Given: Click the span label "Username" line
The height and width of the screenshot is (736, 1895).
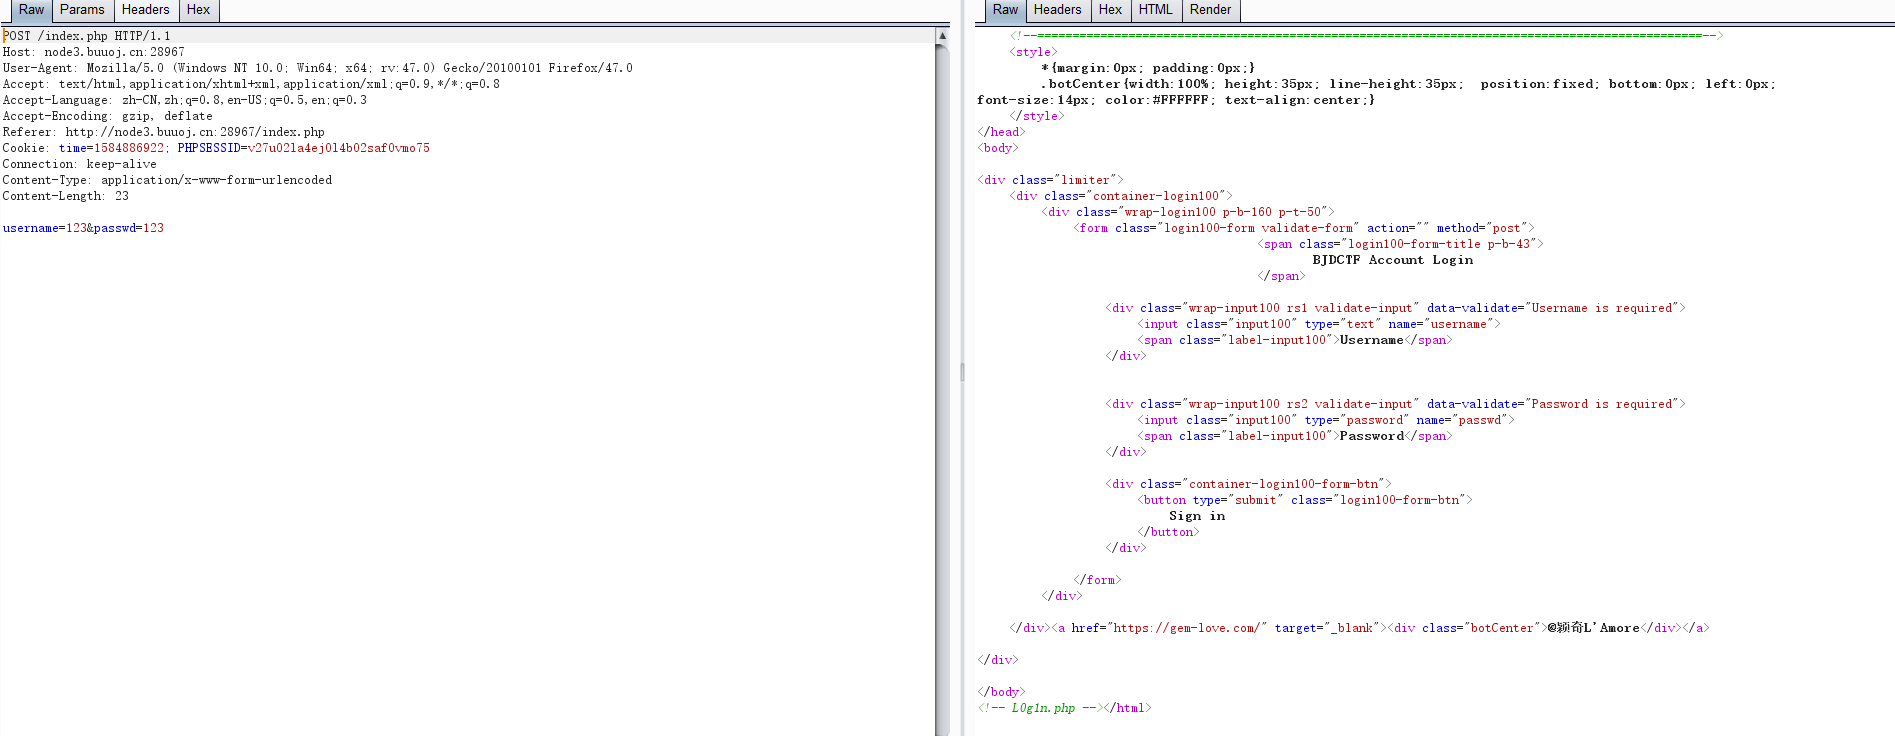Looking at the screenshot, I should 1295,340.
